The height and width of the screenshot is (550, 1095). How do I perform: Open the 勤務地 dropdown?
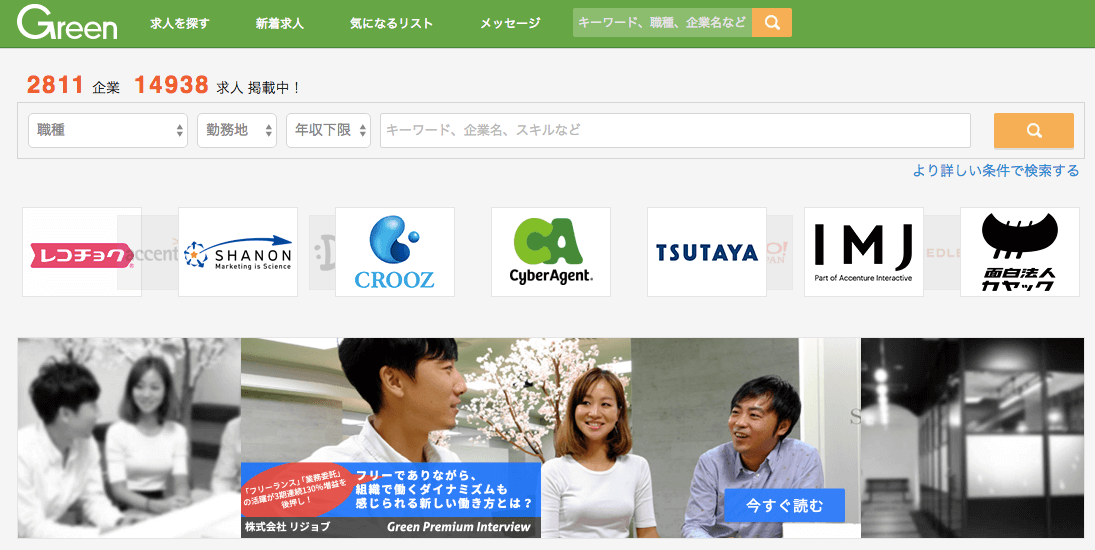[x=237, y=131]
